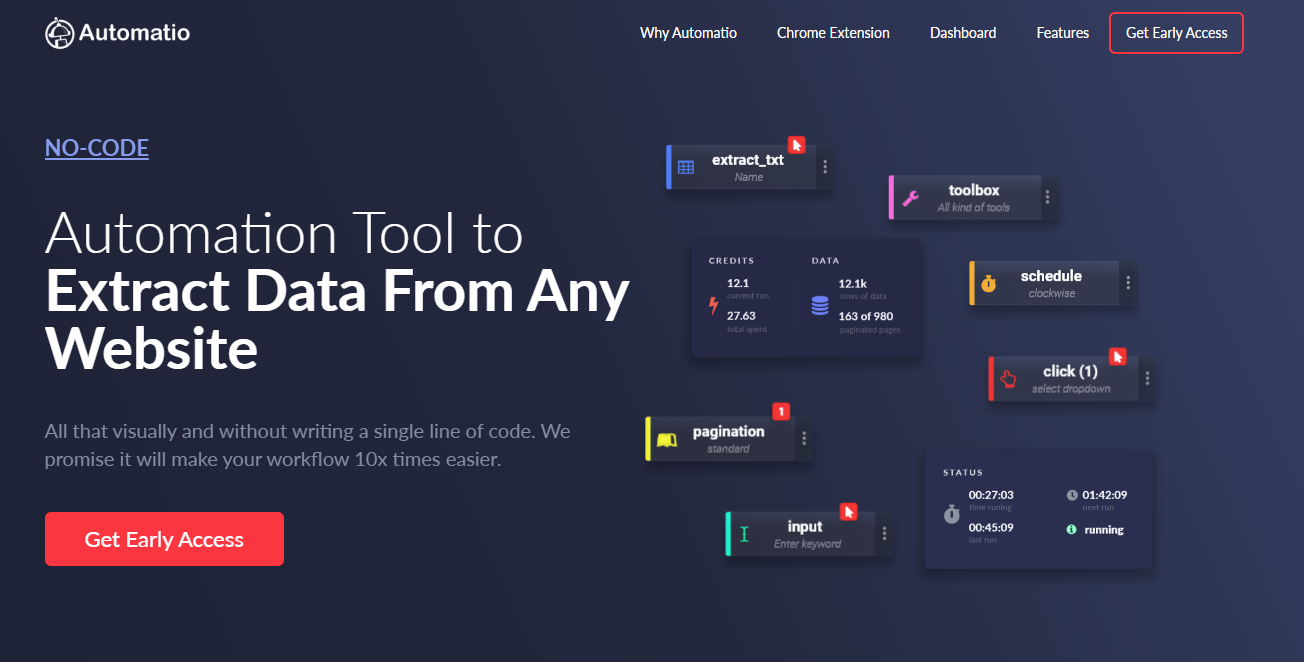1304x662 pixels.
Task: Click 'Enter keyword' subtitle on input card
Action: [807, 544]
